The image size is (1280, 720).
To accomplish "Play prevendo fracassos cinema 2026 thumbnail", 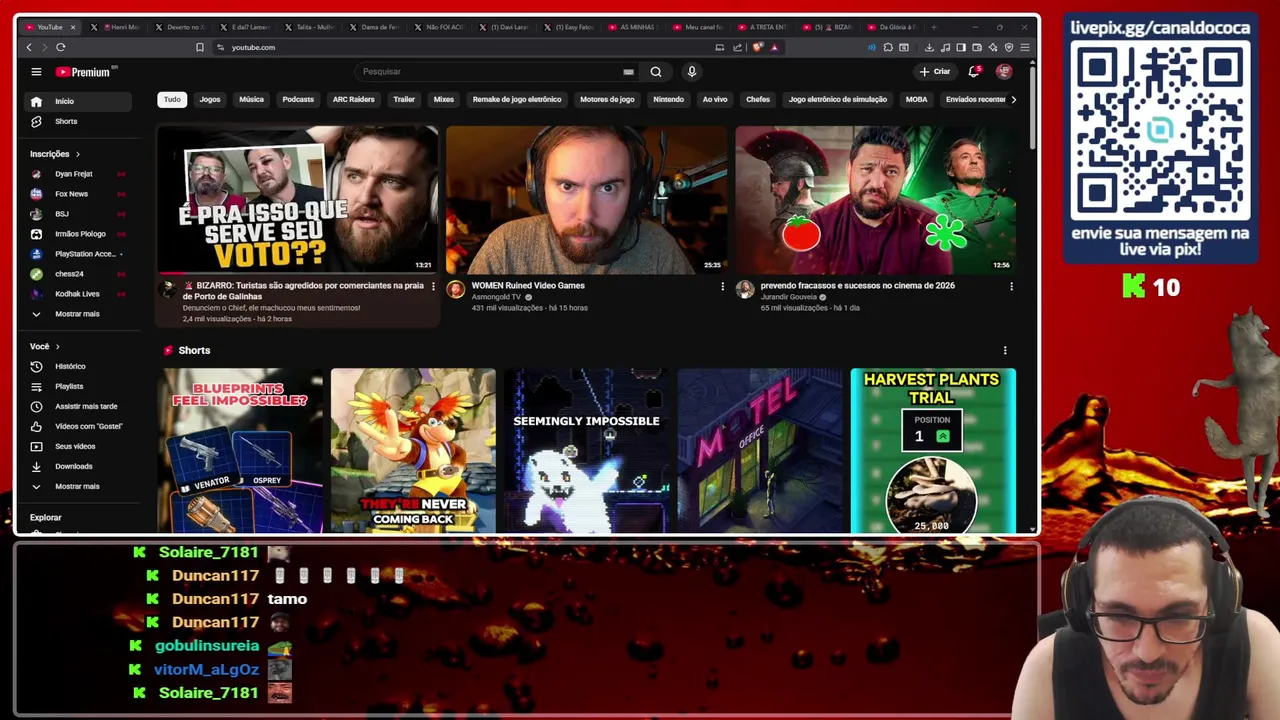I will coord(875,199).
